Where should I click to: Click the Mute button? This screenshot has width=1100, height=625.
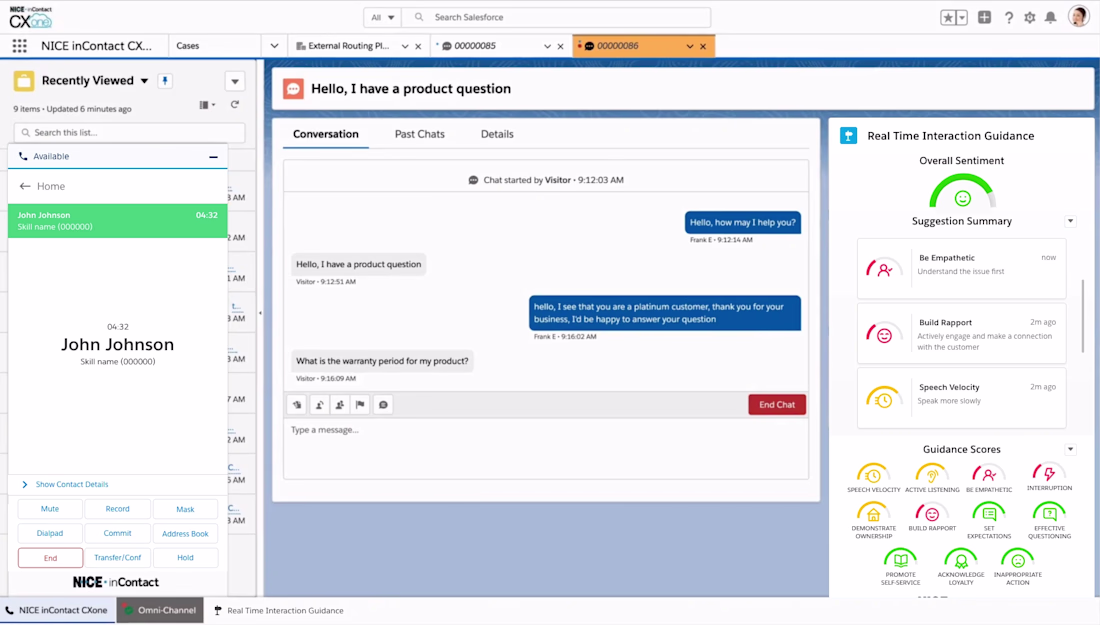[50, 509]
